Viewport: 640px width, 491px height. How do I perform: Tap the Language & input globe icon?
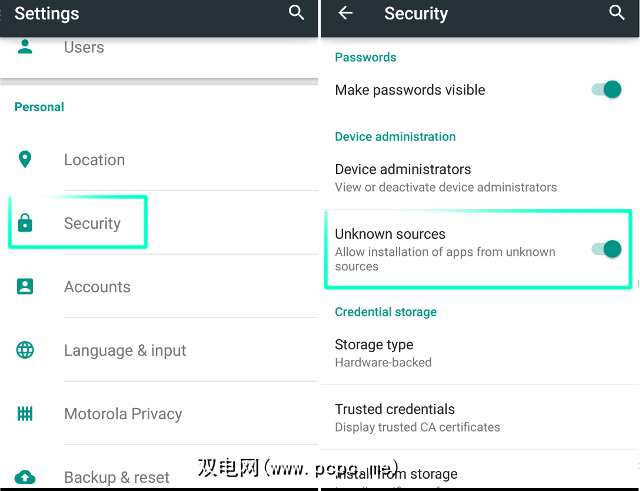pyautogui.click(x=25, y=351)
